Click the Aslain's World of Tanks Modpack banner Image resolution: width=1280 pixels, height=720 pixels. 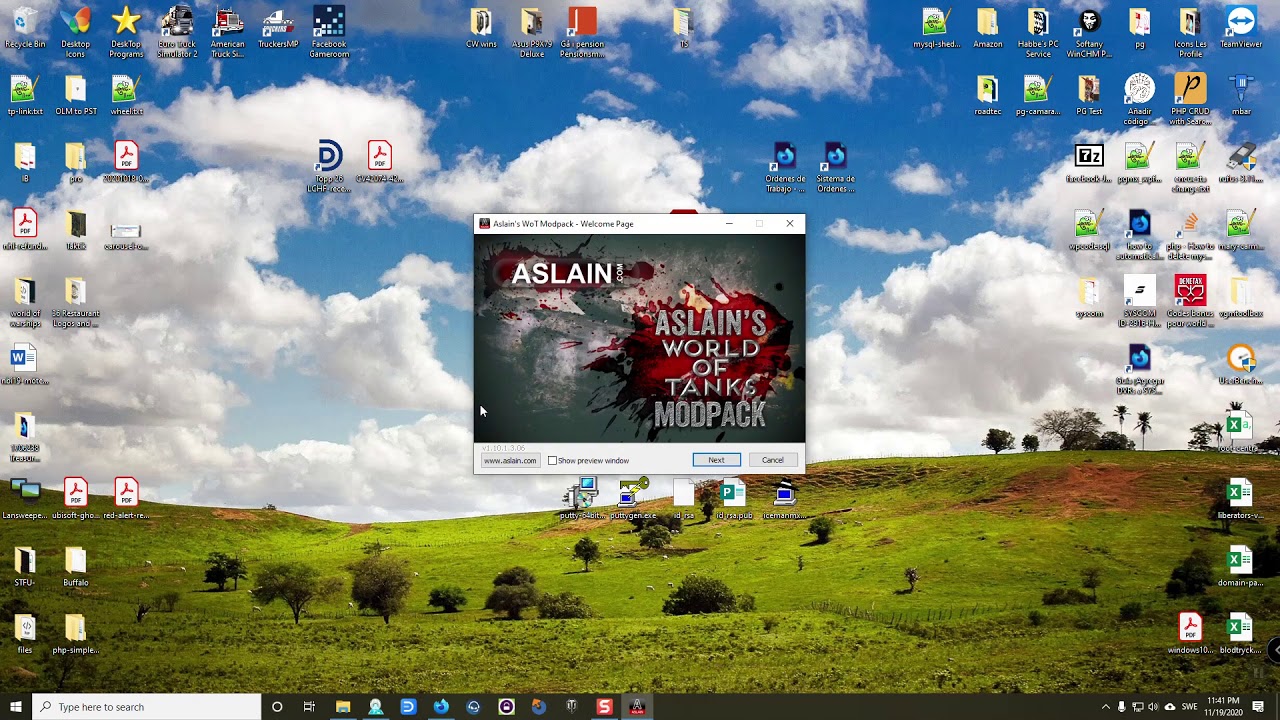(x=639, y=337)
